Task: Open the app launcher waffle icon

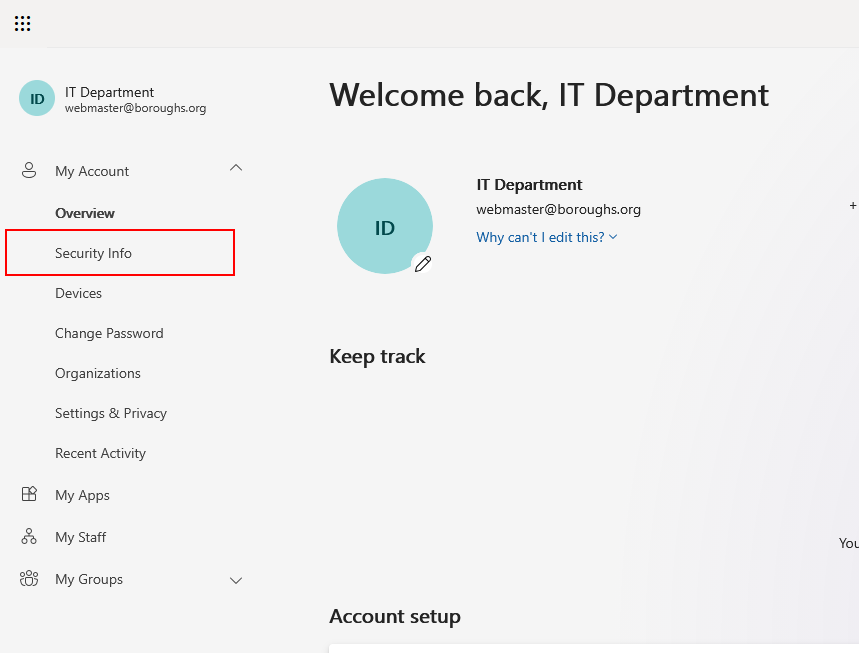Action: (x=22, y=23)
